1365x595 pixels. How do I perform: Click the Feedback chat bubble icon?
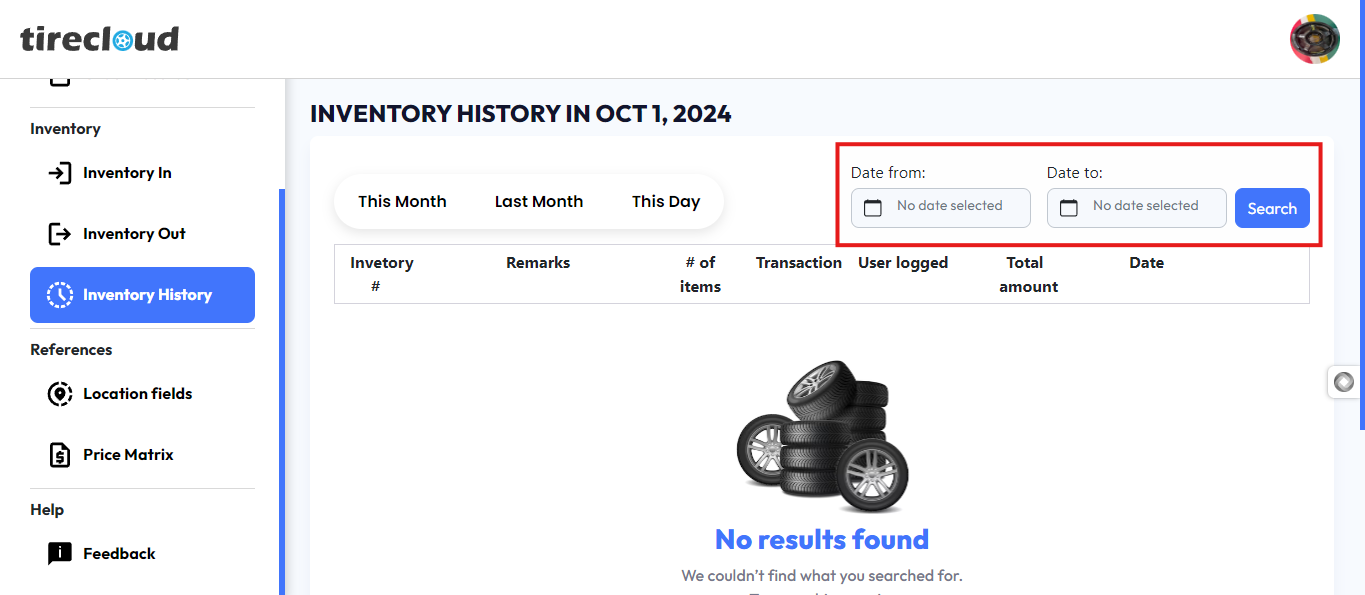[60, 554]
